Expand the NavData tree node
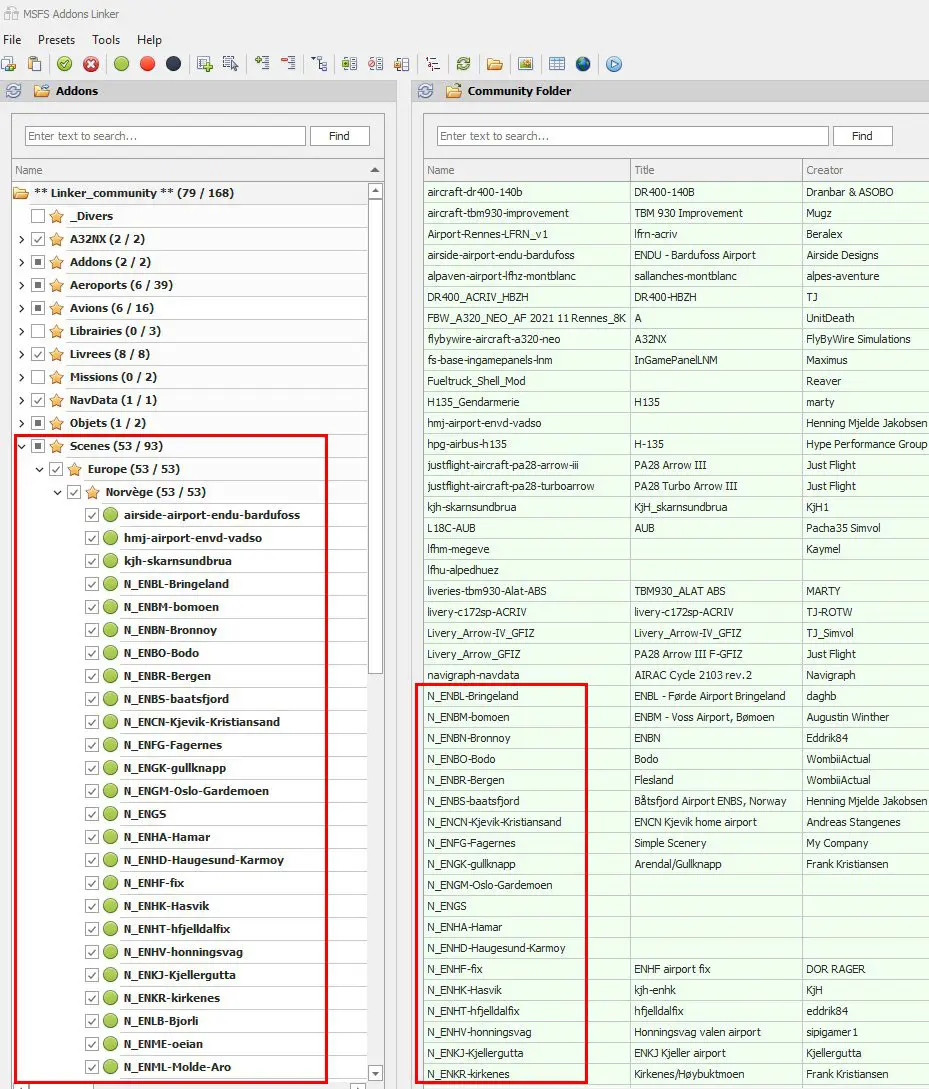This screenshot has width=929, height=1089. point(22,400)
